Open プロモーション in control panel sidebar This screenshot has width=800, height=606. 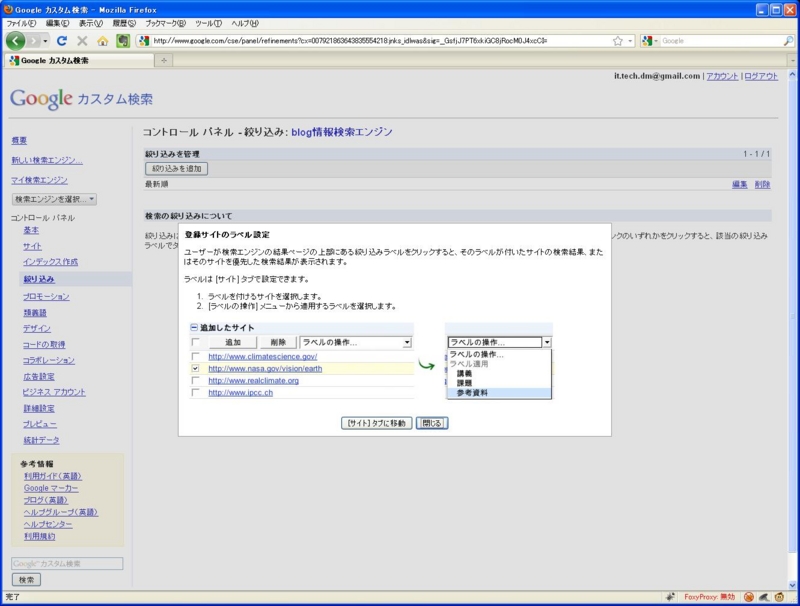(x=46, y=296)
